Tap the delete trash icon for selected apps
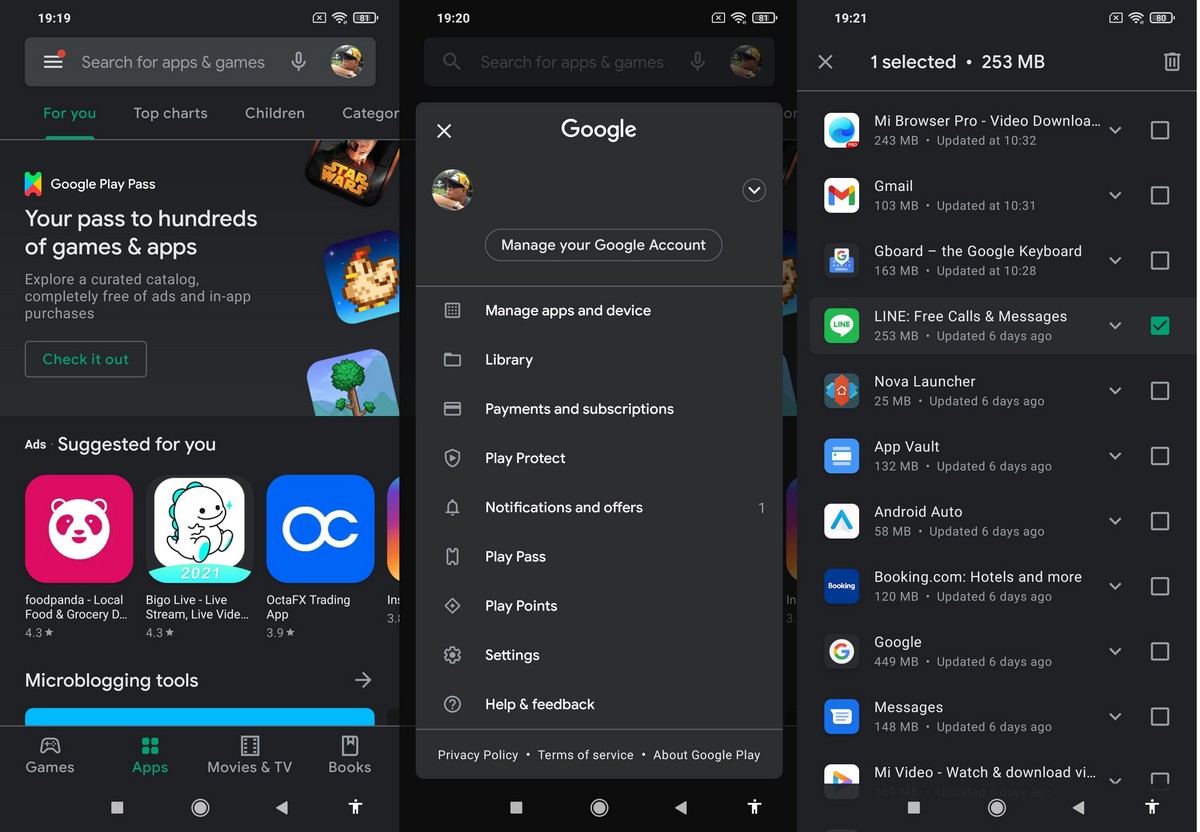1200x832 pixels. click(x=1172, y=62)
